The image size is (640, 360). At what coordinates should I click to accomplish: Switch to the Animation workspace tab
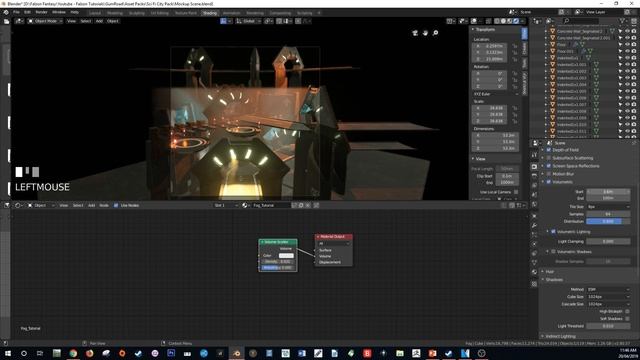(231, 13)
